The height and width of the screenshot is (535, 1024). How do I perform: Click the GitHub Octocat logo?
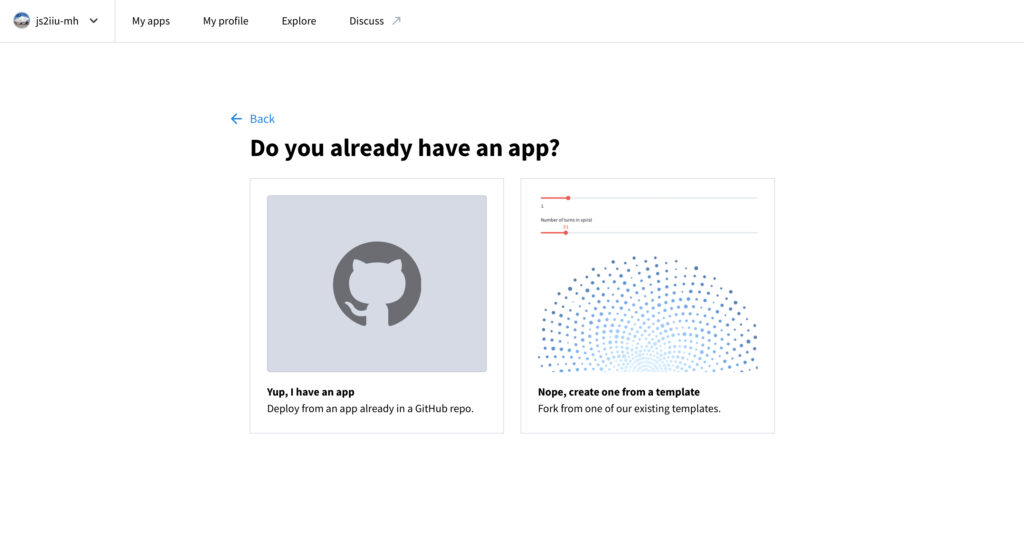click(377, 284)
